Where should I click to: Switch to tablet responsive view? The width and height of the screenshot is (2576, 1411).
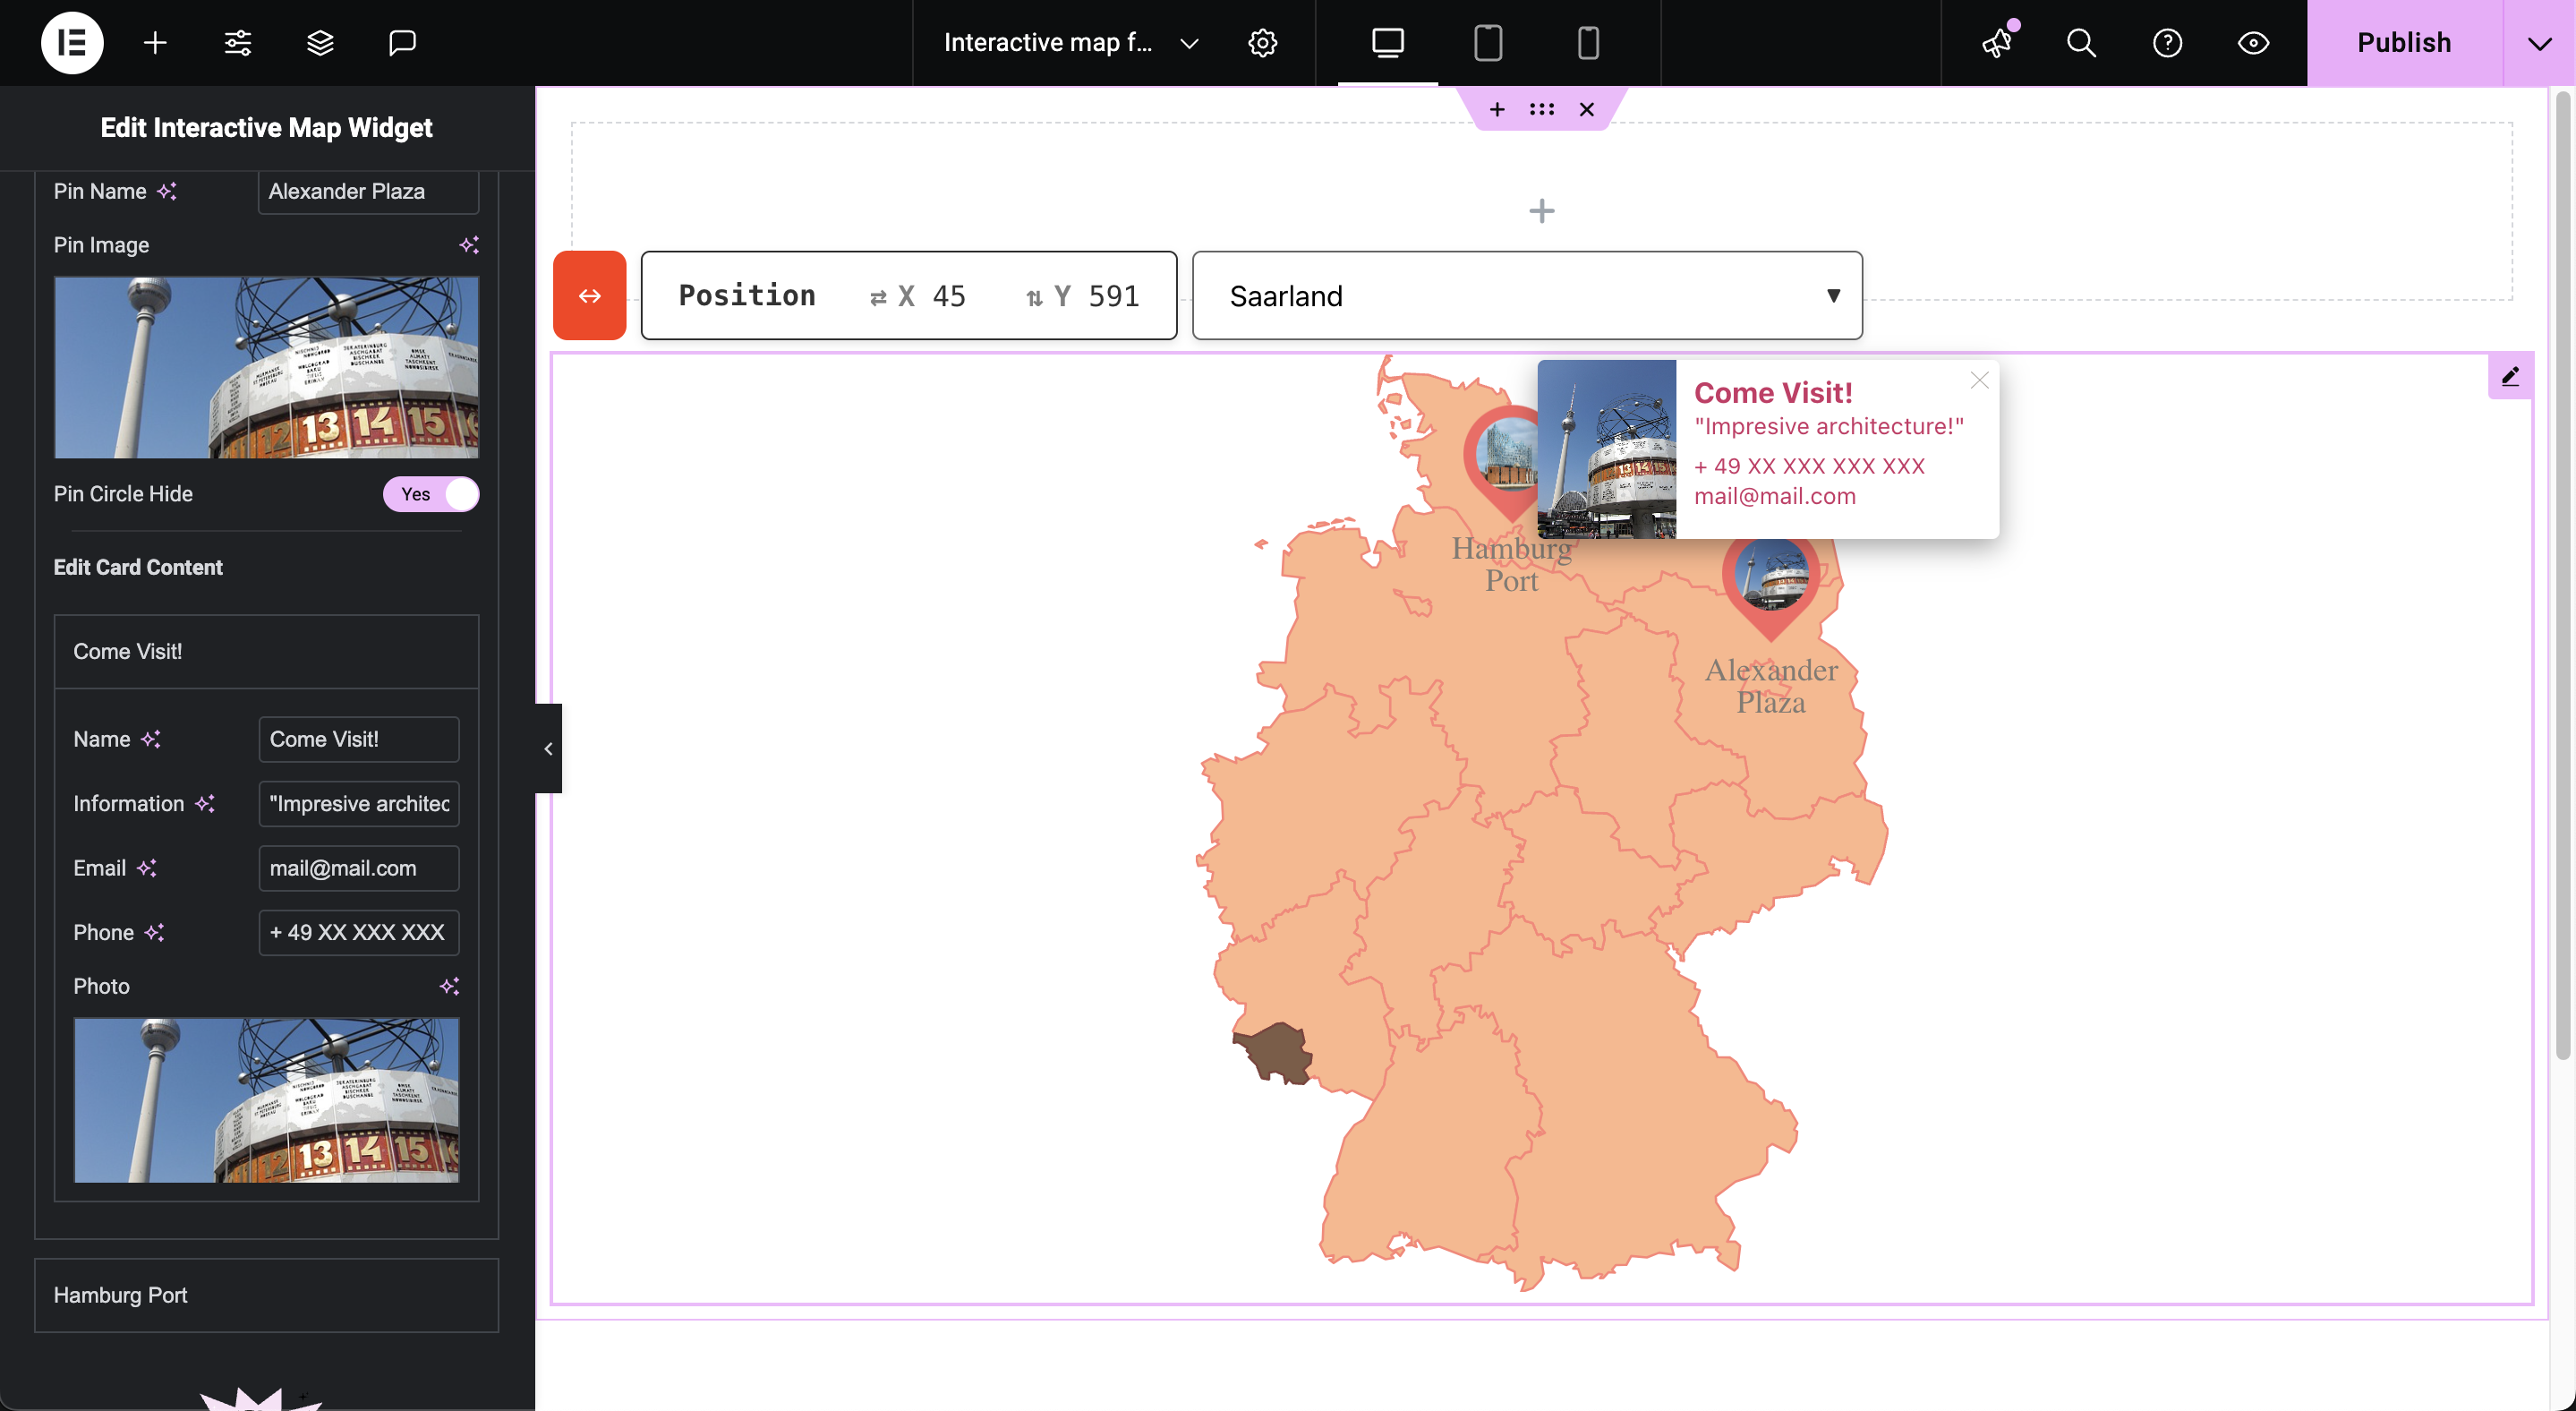pos(1487,43)
